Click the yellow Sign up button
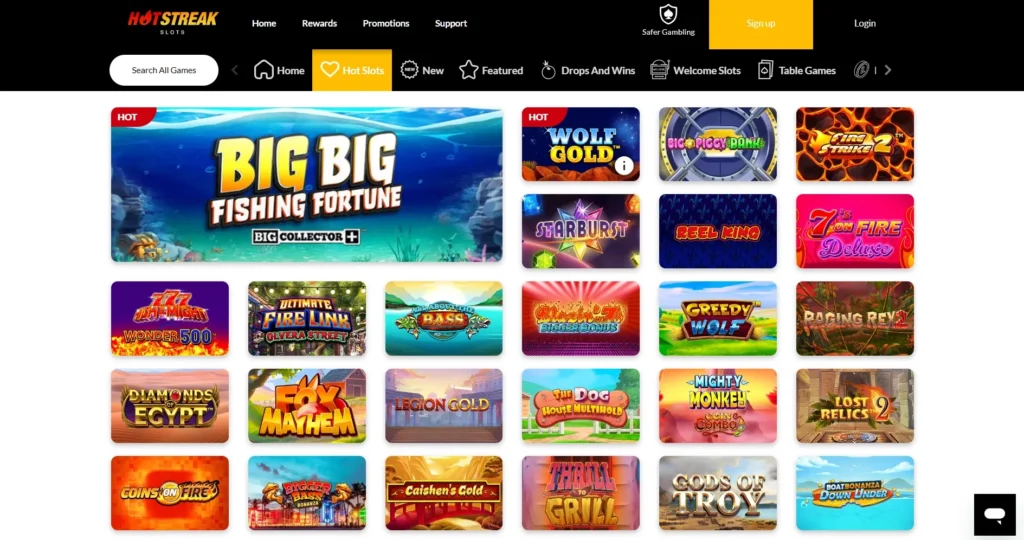Viewport: 1024px width, 540px height. pyautogui.click(x=761, y=24)
